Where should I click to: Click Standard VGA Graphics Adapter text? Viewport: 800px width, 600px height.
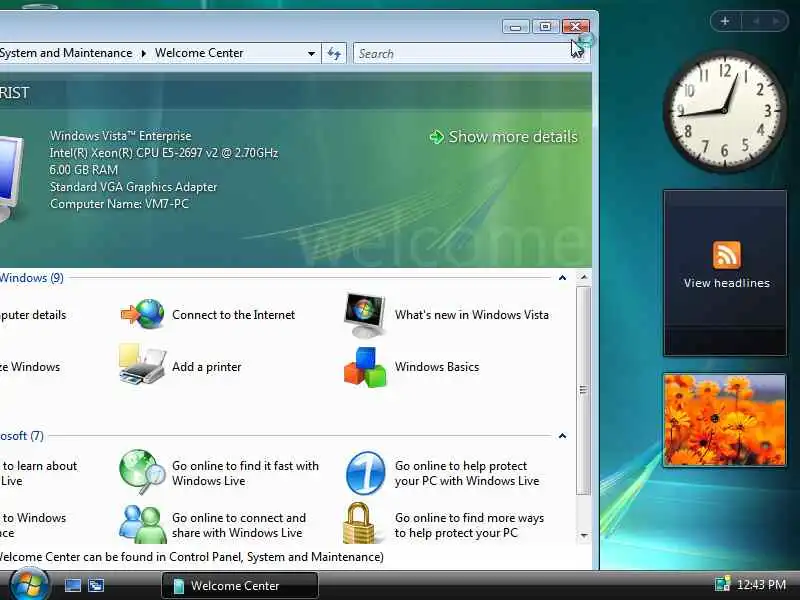(133, 187)
